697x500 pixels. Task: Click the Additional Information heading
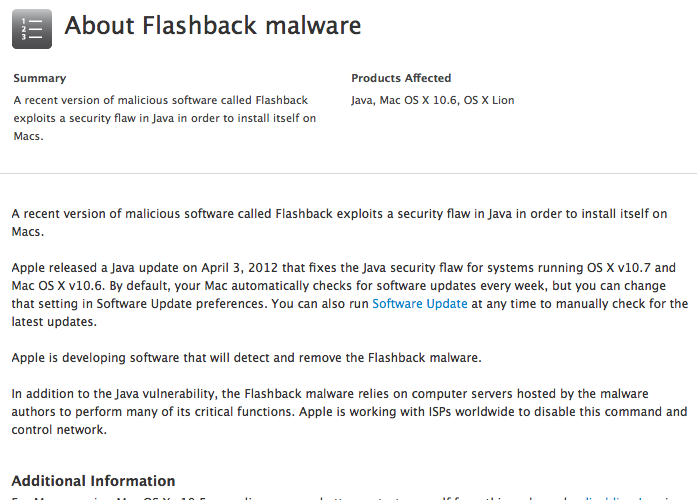(x=93, y=480)
